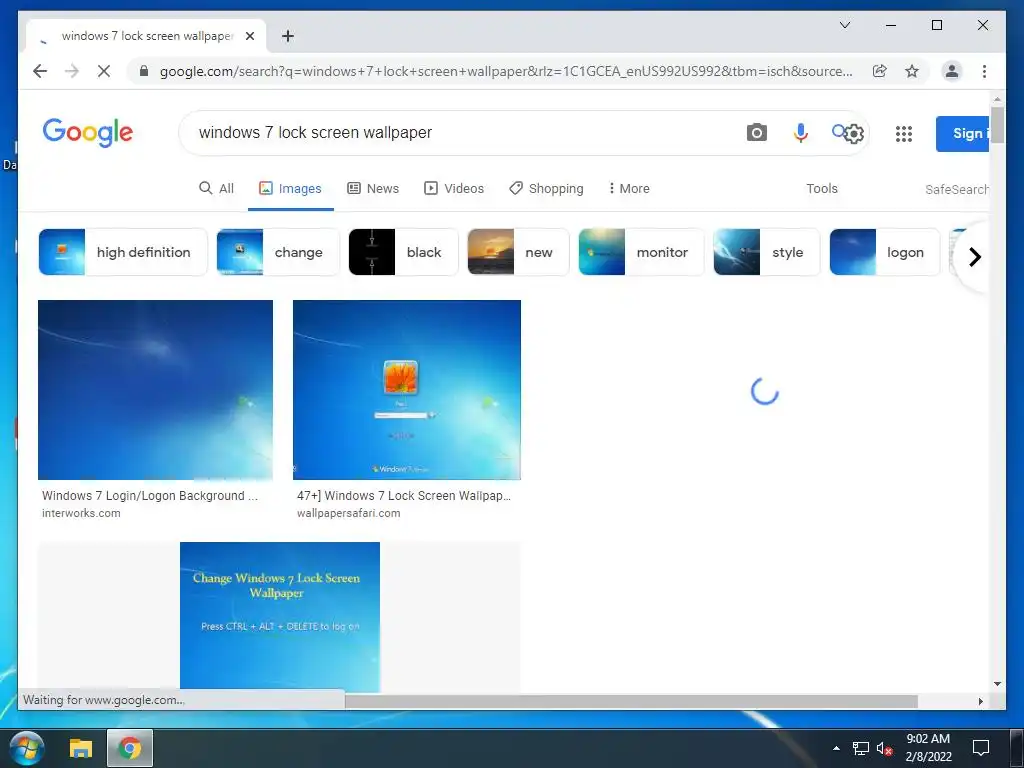Click the scroll down arrow
1024x768 pixels.
coord(997,684)
